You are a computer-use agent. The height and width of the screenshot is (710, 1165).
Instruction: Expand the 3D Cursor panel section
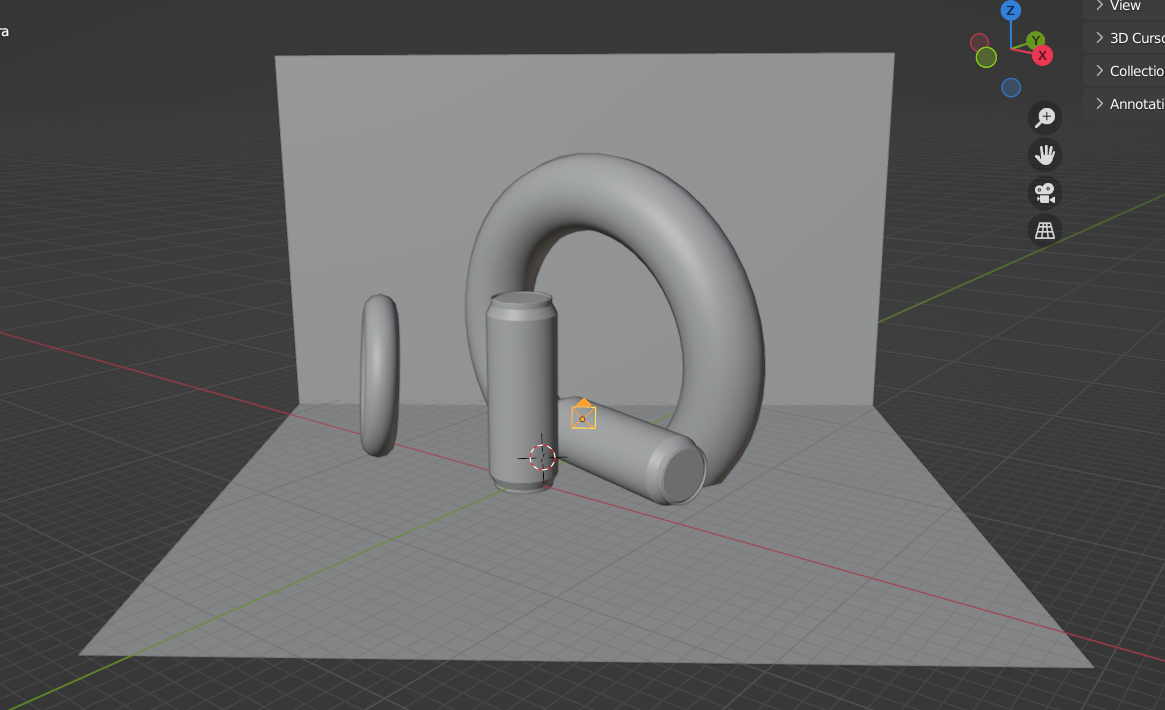(1130, 38)
